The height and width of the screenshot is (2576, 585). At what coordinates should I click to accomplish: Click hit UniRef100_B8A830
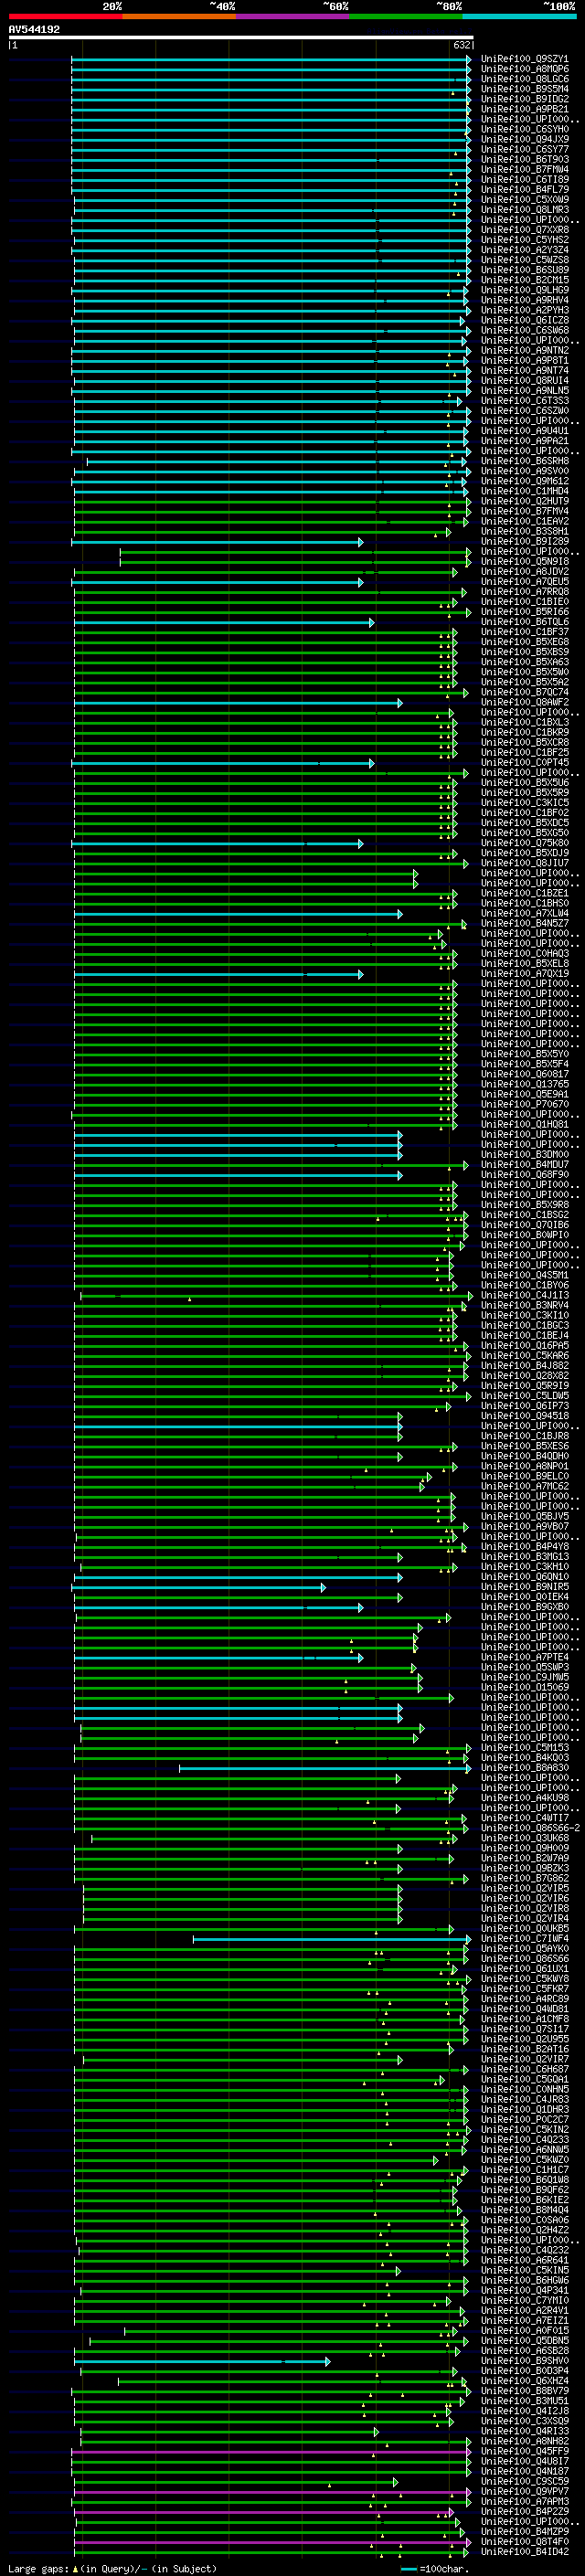click(524, 1767)
